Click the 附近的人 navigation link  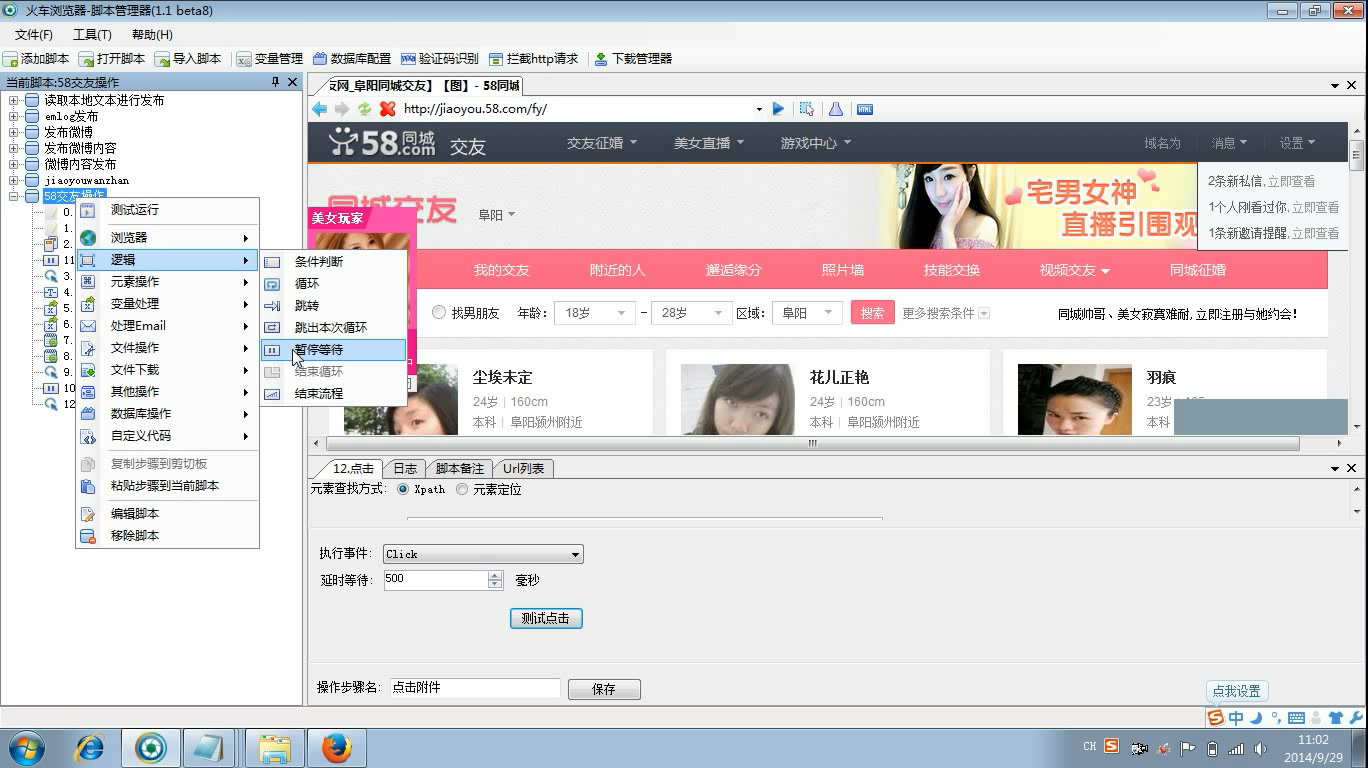pos(617,270)
